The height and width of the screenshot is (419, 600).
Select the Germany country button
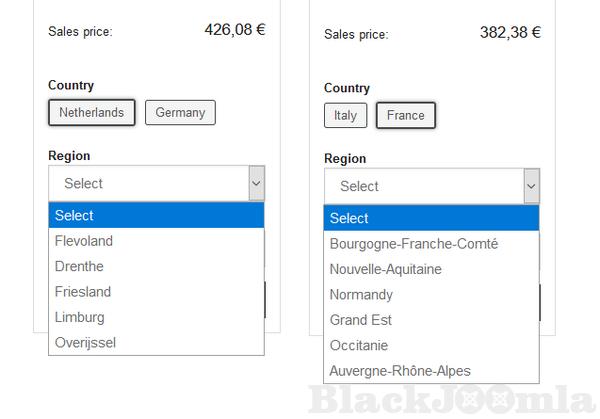[x=180, y=113]
